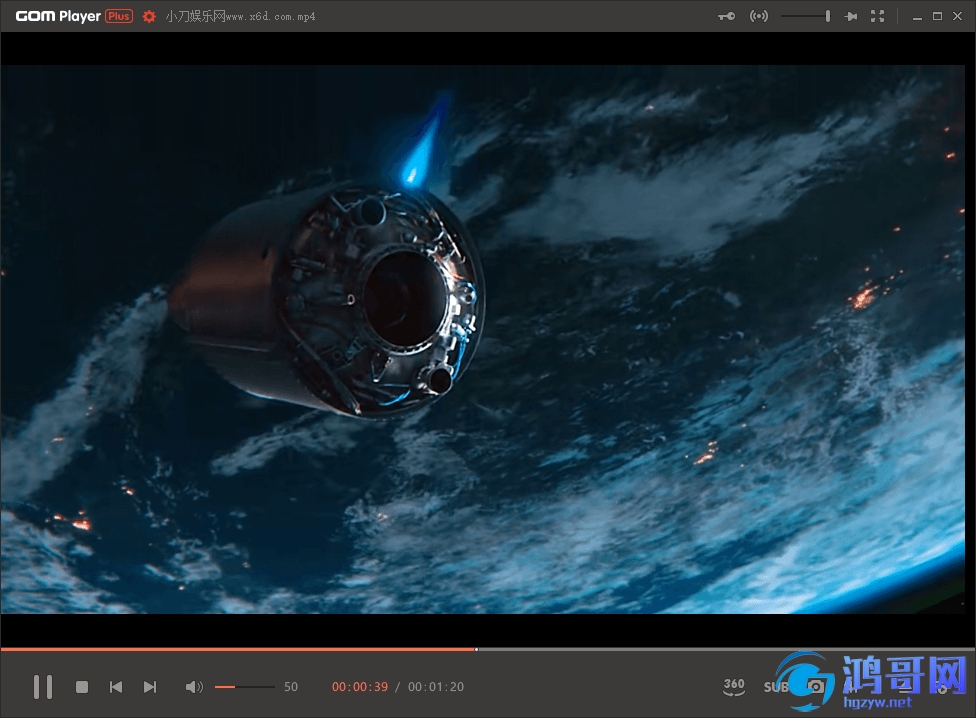Open the red gear settings icon
The width and height of the screenshot is (976, 718).
(x=149, y=17)
